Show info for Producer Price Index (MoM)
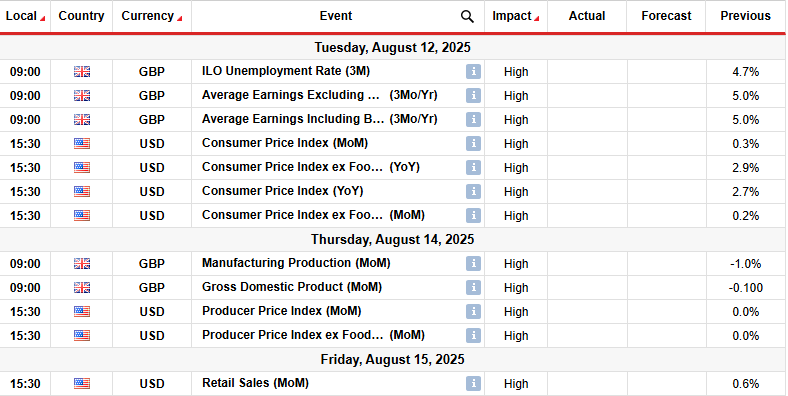This screenshot has height=396, width=788. [473, 312]
